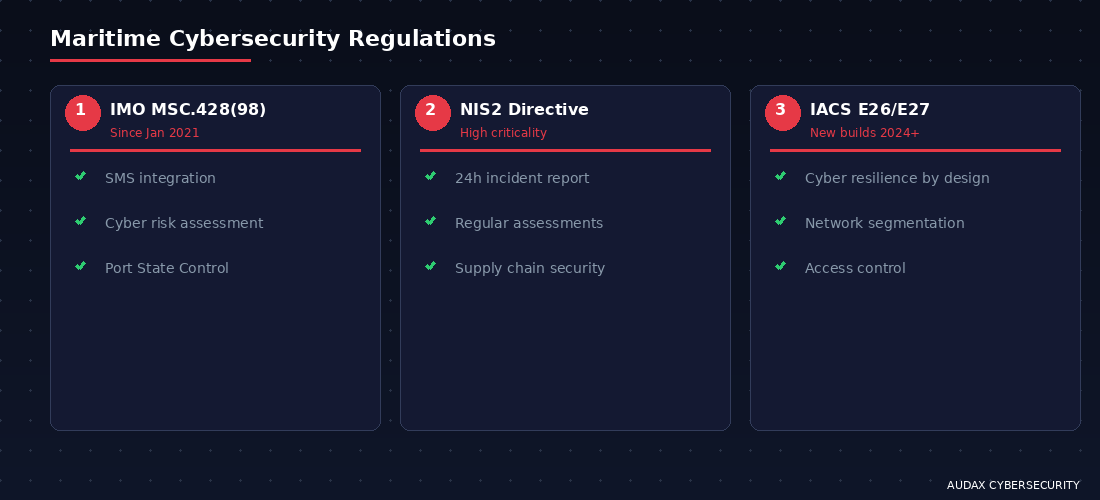Click the Maritime Cybersecurity Regulations title

[x=273, y=39]
